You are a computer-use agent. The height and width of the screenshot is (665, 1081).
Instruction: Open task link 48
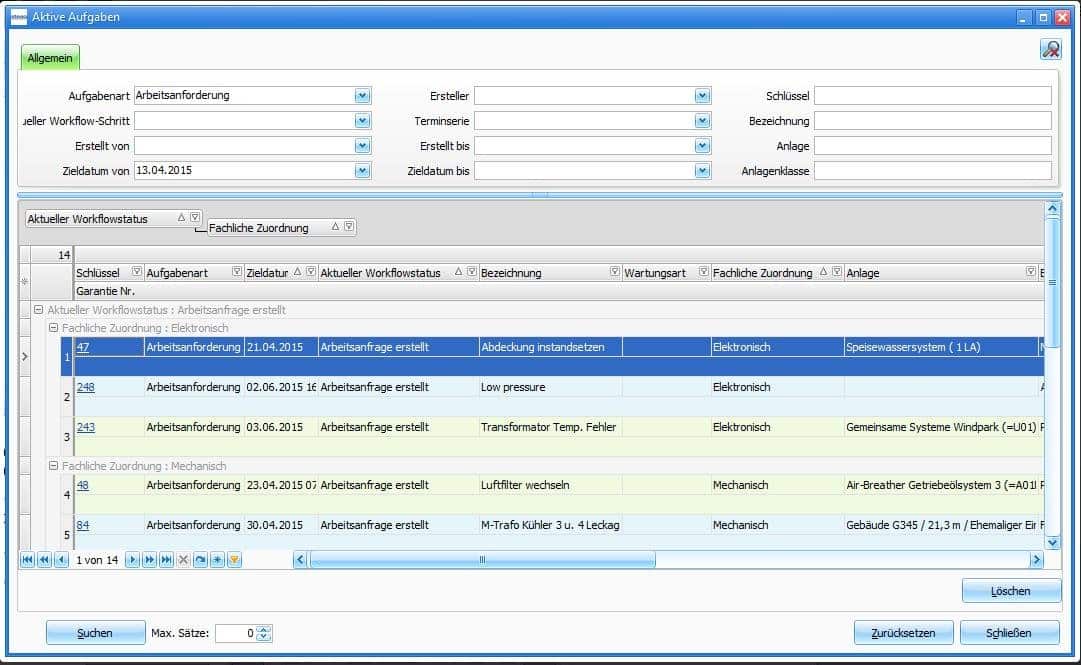click(83, 484)
